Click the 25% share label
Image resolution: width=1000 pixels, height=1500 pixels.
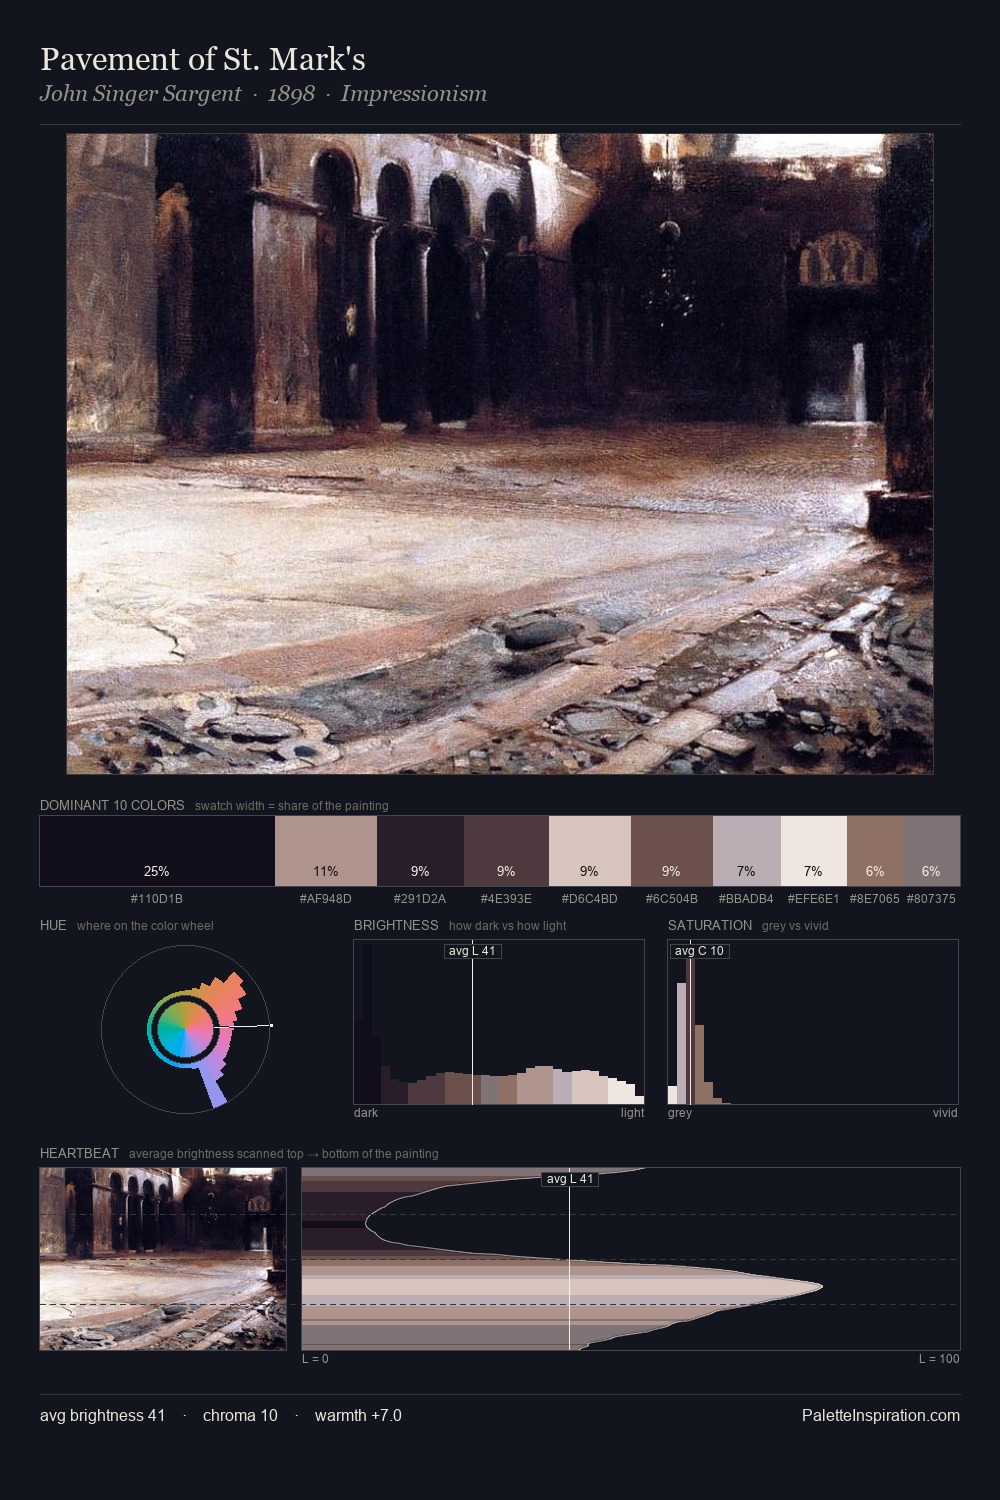click(x=157, y=871)
